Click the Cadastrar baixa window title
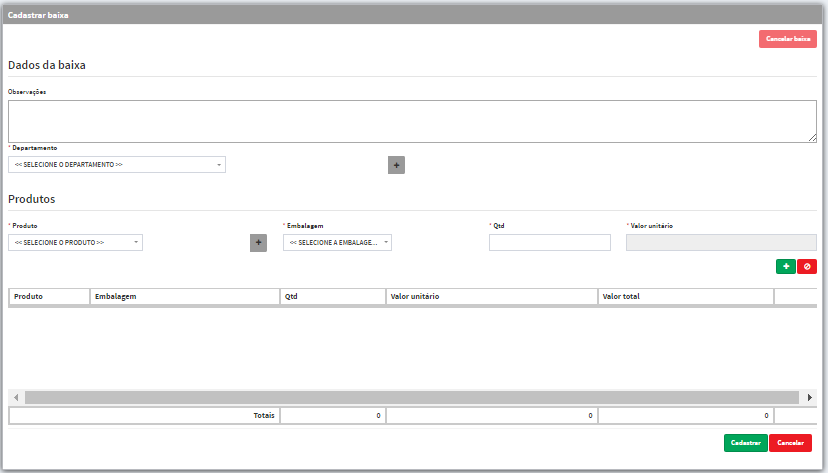Image resolution: width=828 pixels, height=473 pixels. click(38, 15)
